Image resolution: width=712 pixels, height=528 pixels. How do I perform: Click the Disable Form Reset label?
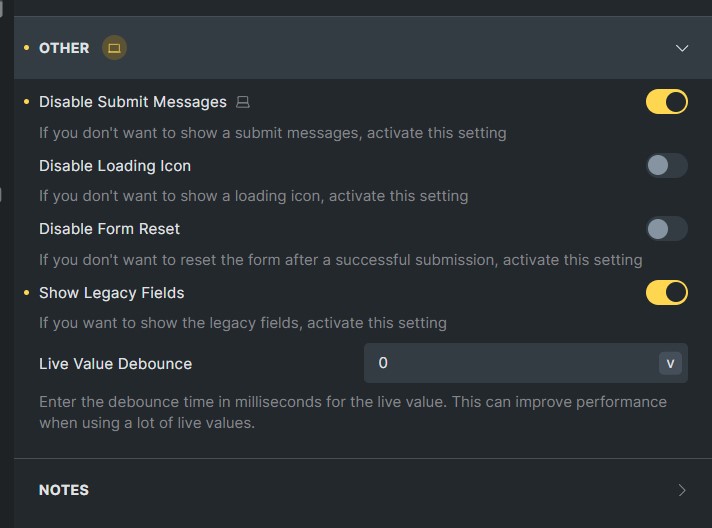point(109,229)
